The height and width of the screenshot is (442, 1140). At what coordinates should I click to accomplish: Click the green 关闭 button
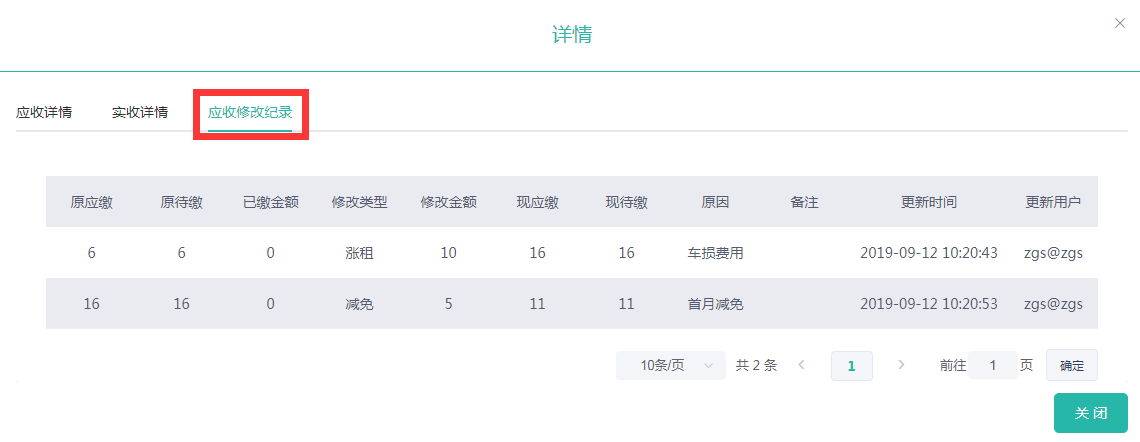1090,413
